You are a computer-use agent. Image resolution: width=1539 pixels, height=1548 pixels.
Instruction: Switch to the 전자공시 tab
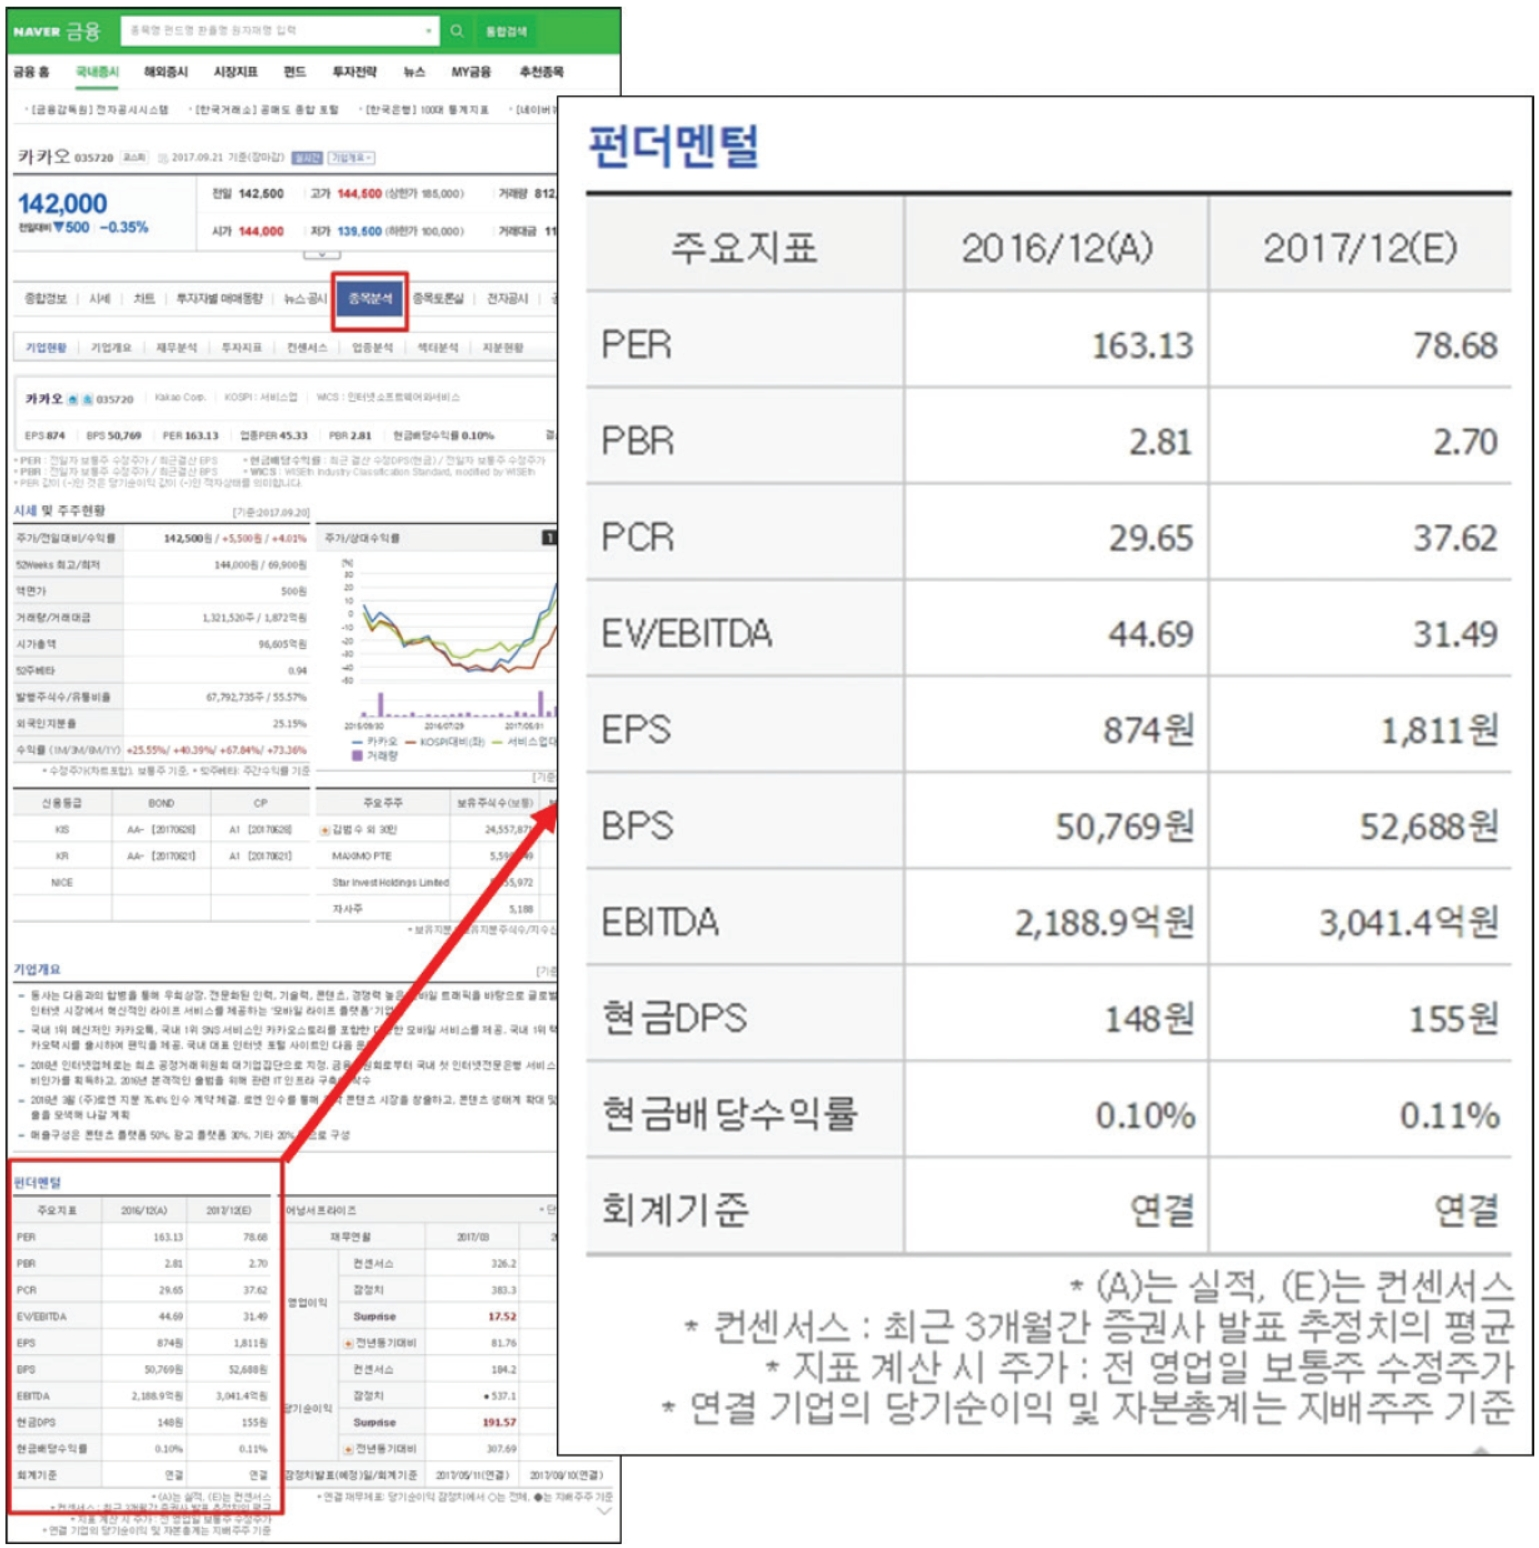(x=507, y=299)
